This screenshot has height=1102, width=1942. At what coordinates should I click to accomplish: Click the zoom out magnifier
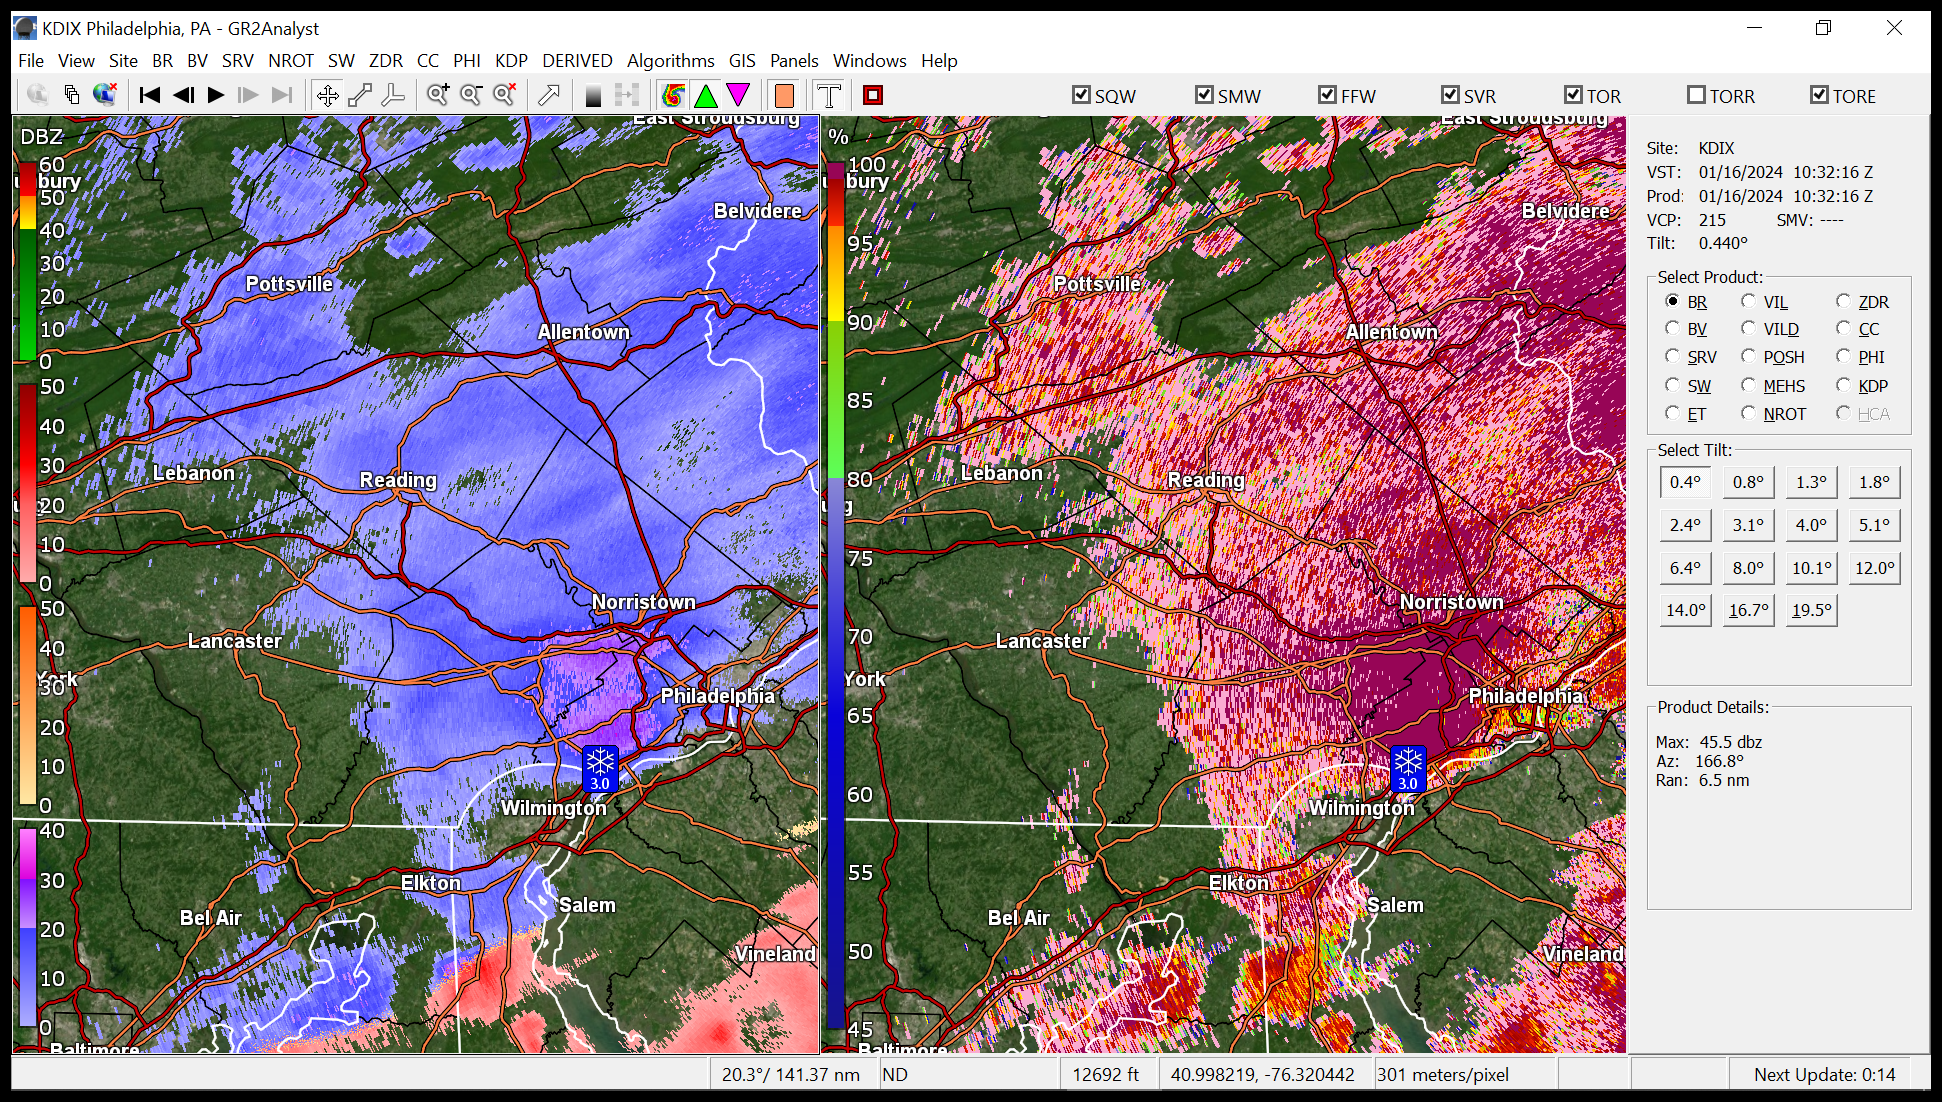(471, 95)
